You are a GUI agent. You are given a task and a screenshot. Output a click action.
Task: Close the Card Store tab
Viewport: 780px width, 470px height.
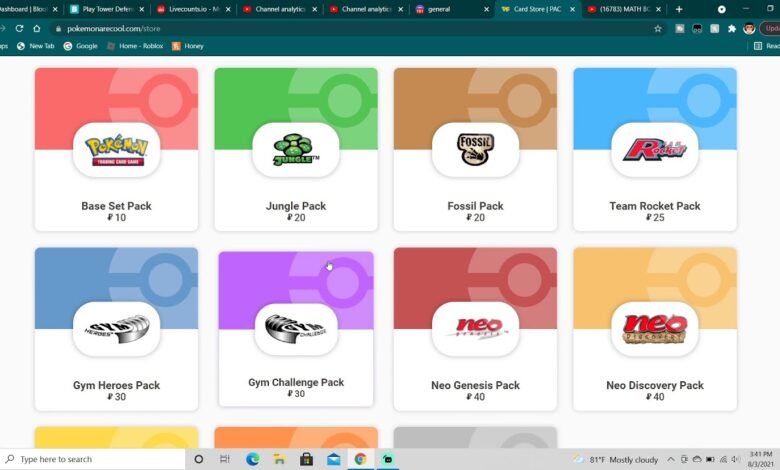pyautogui.click(x=573, y=9)
